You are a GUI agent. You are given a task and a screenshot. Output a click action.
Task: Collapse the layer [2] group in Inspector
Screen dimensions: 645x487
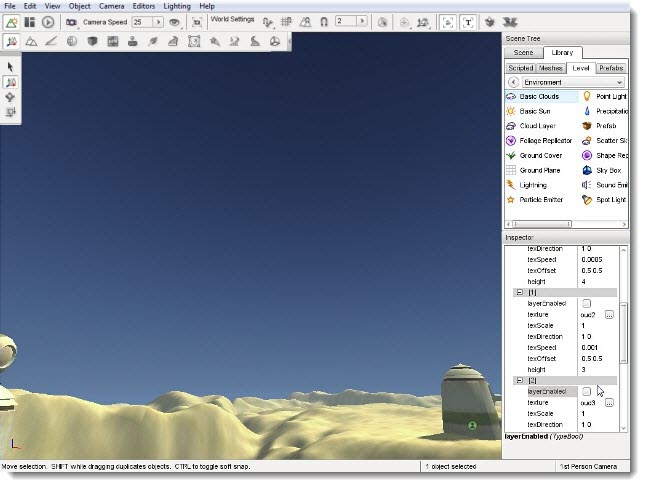pos(518,381)
